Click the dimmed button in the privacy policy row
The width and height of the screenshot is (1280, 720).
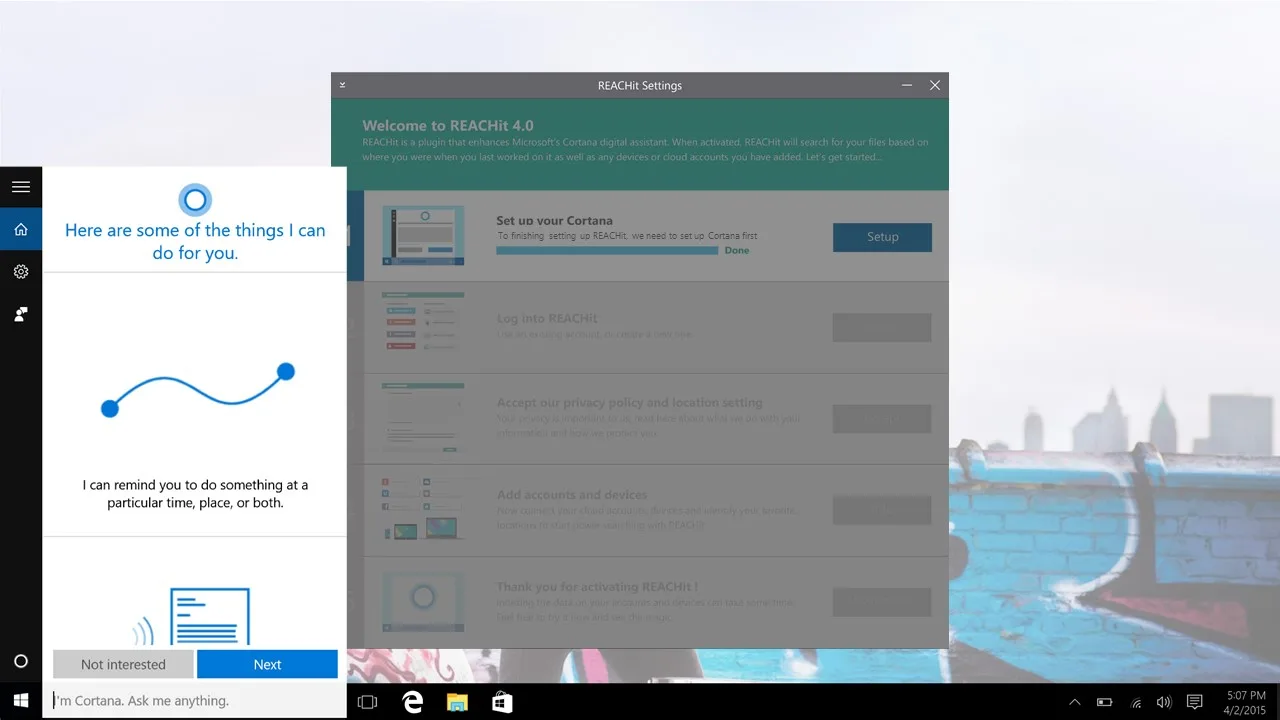[x=882, y=419]
